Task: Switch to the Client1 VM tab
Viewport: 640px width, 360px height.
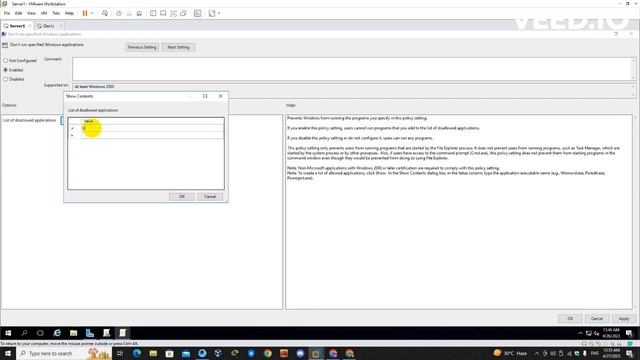Action: pyautogui.click(x=48, y=26)
